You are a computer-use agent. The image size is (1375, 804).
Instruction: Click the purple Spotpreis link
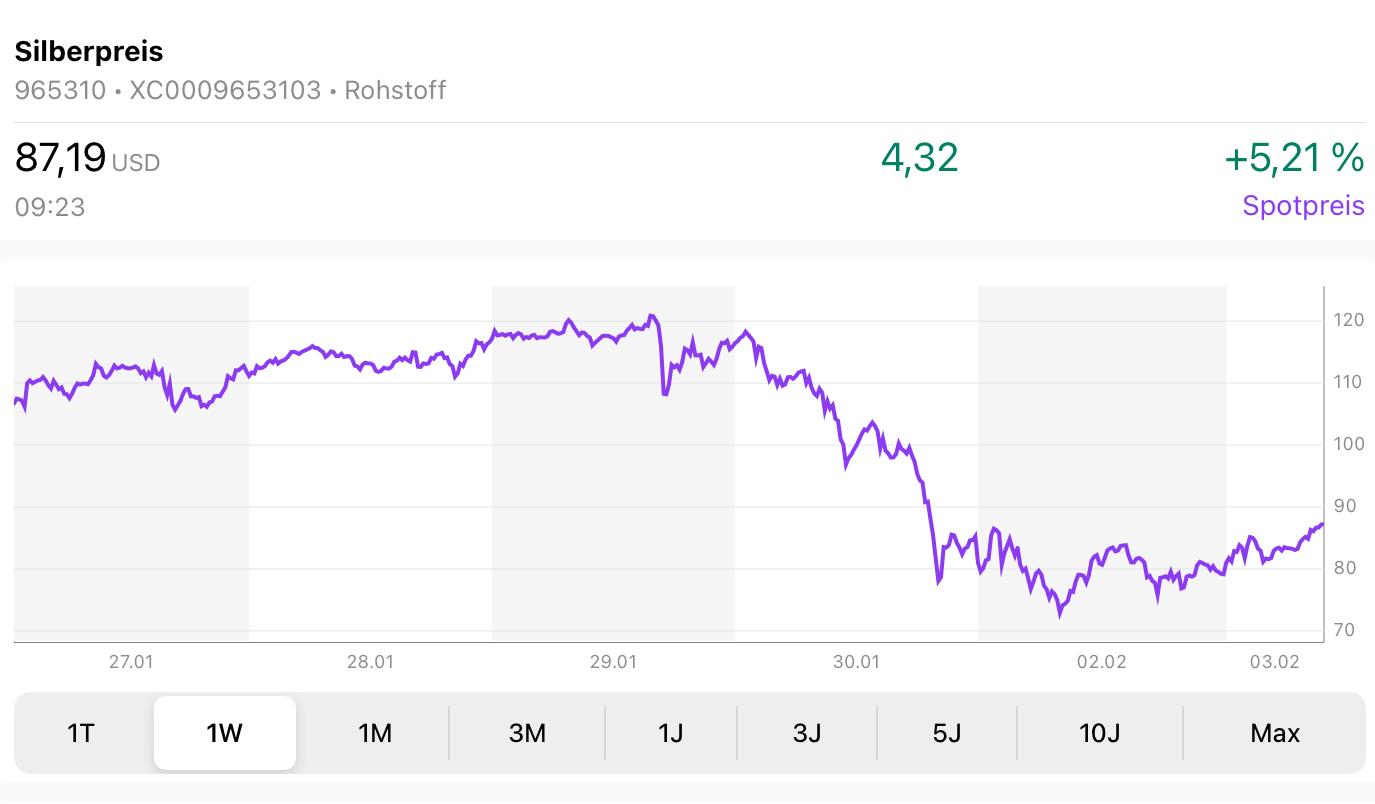(x=1303, y=206)
